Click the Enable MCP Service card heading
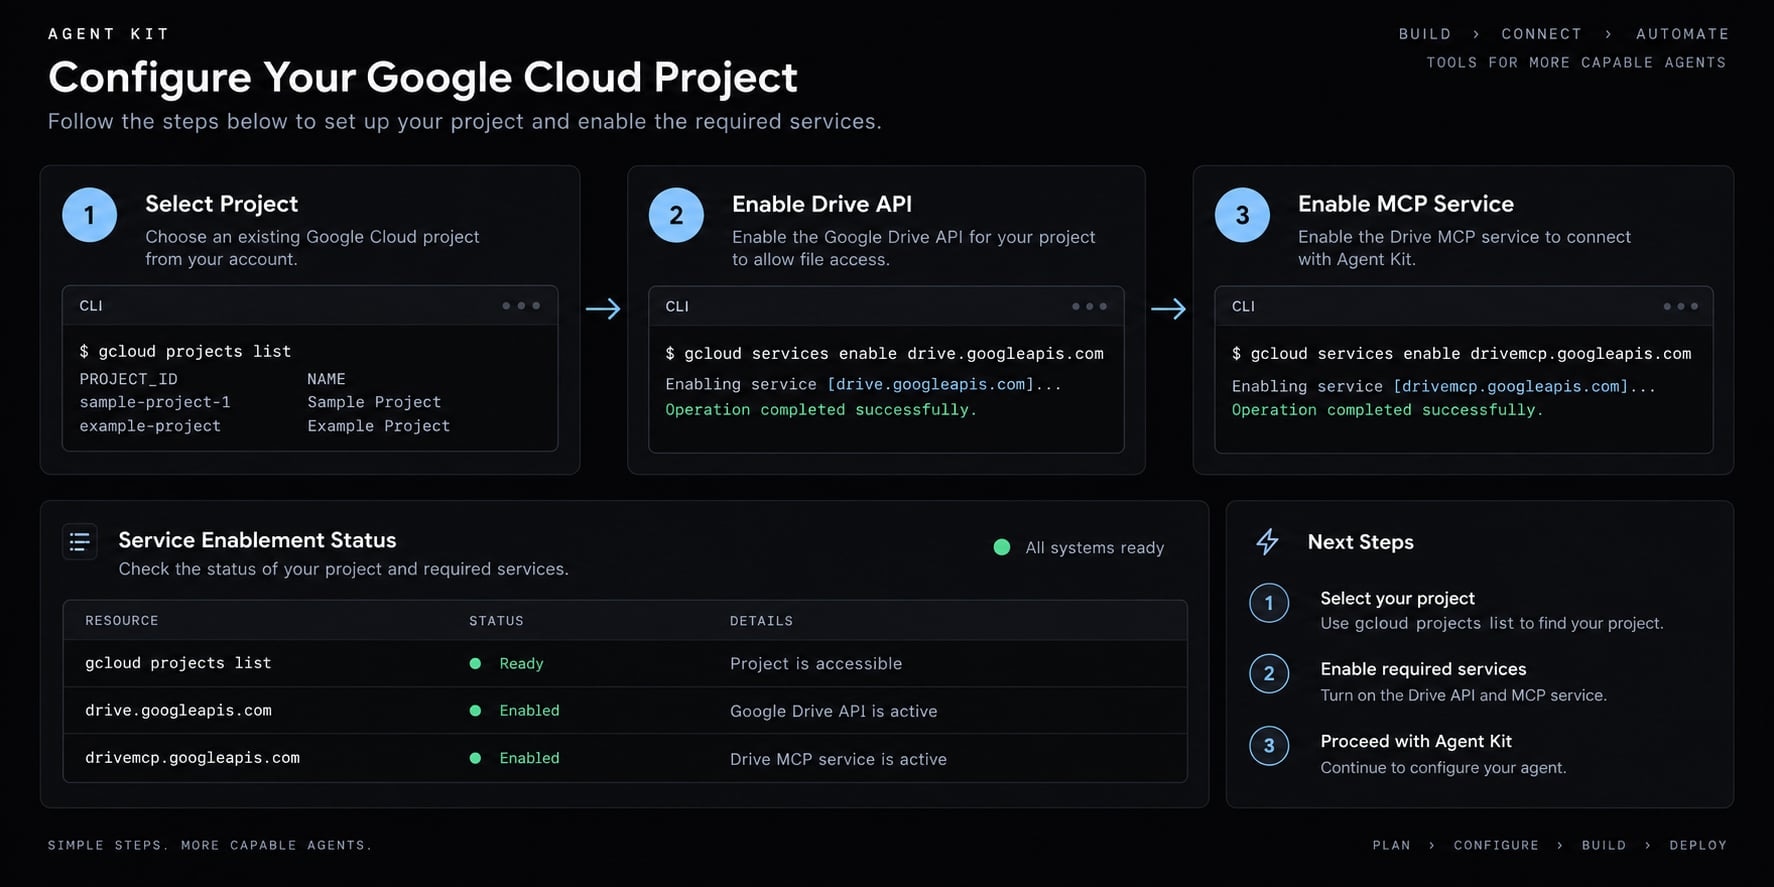This screenshot has width=1774, height=887. pyautogui.click(x=1406, y=204)
